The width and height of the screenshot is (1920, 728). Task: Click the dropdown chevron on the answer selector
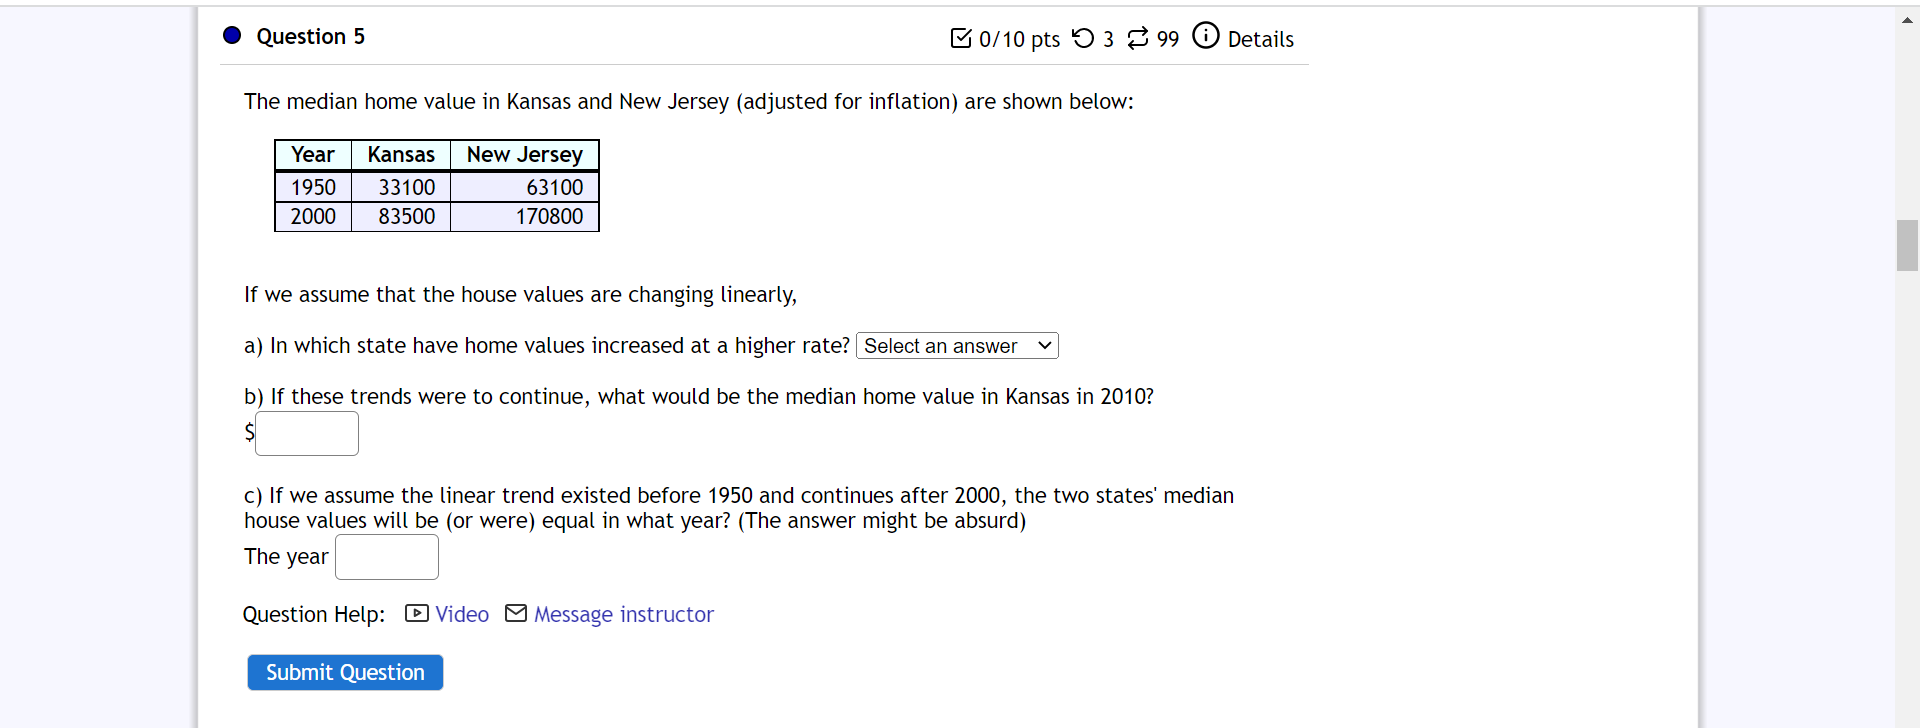(x=1043, y=345)
